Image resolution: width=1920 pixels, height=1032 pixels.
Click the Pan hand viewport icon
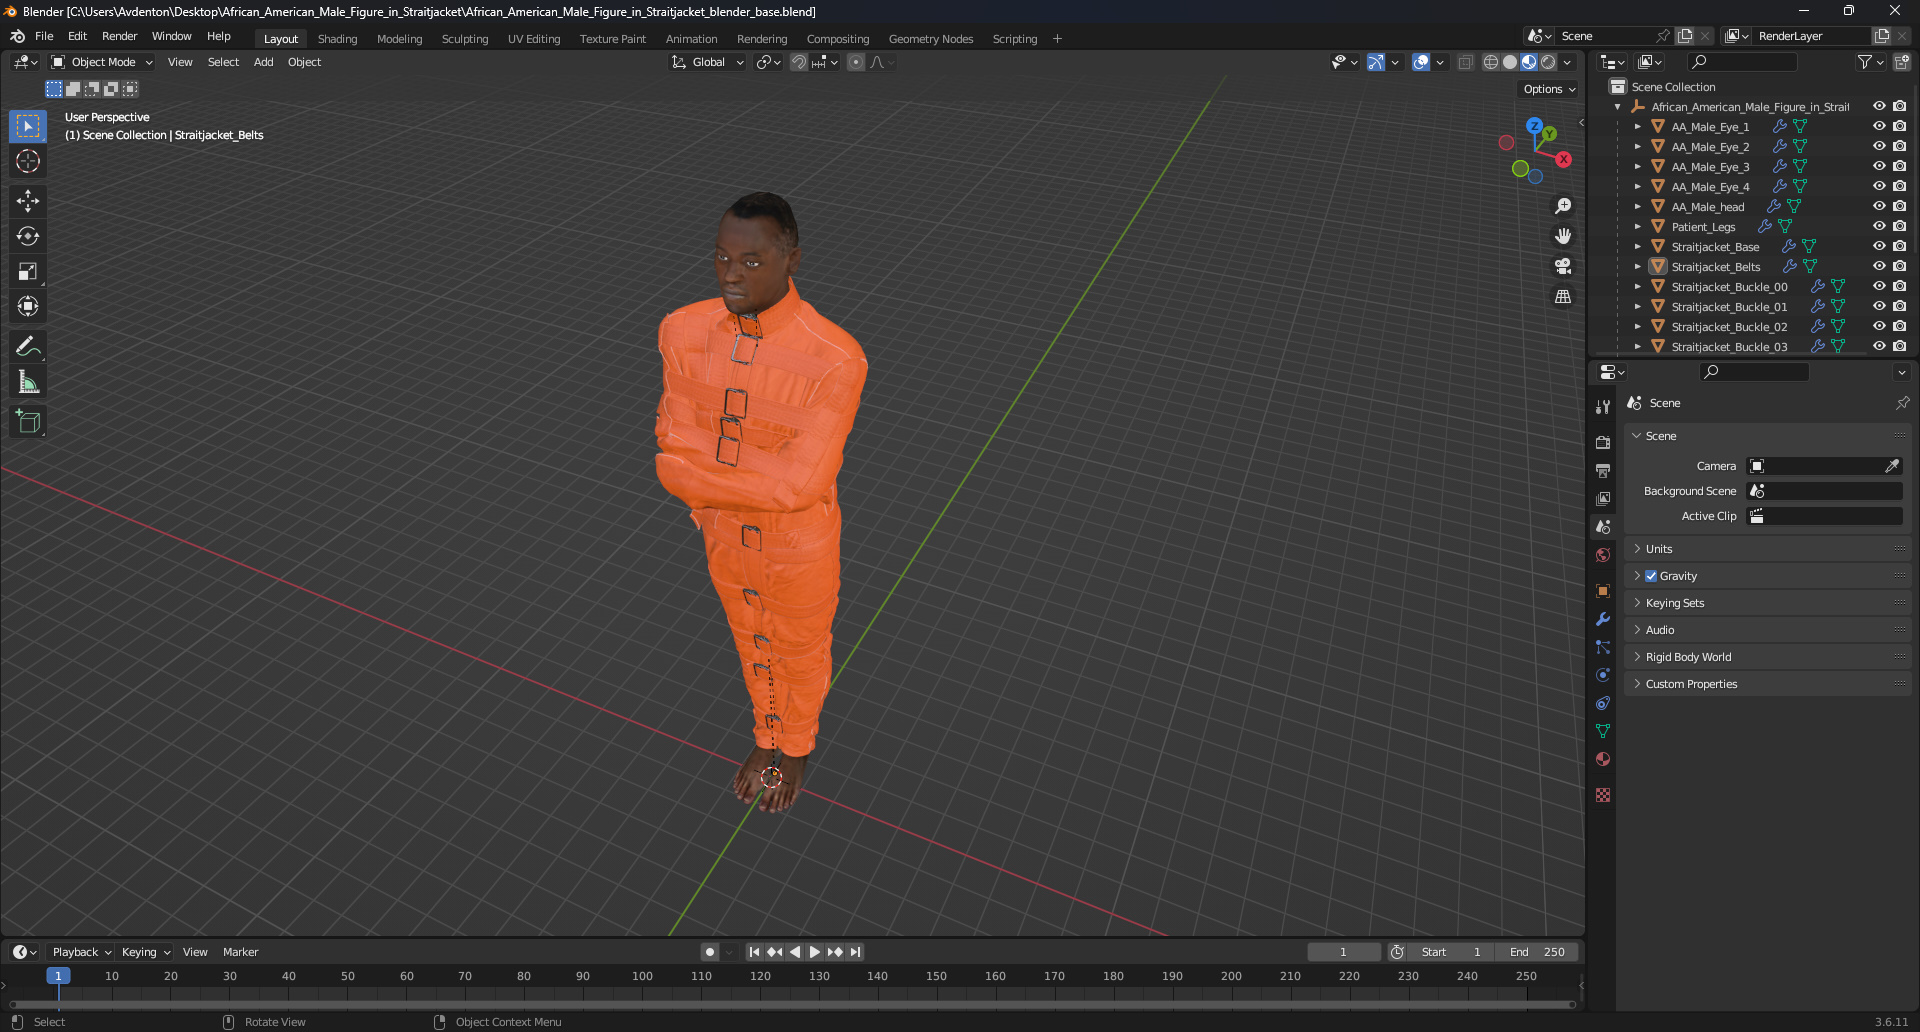(1563, 236)
